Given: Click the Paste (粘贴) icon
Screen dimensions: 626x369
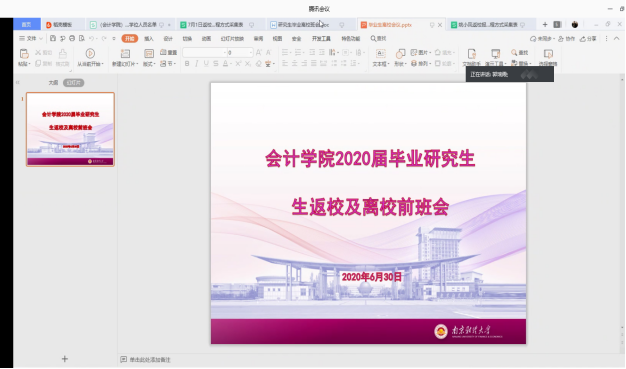Looking at the screenshot, I should (x=24, y=54).
